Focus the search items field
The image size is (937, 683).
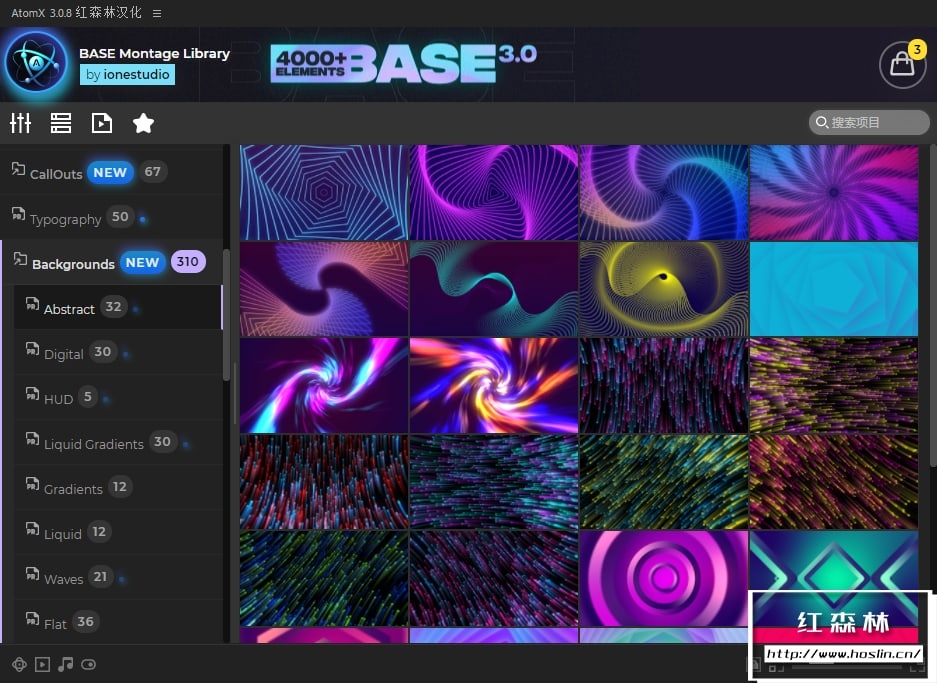869,122
